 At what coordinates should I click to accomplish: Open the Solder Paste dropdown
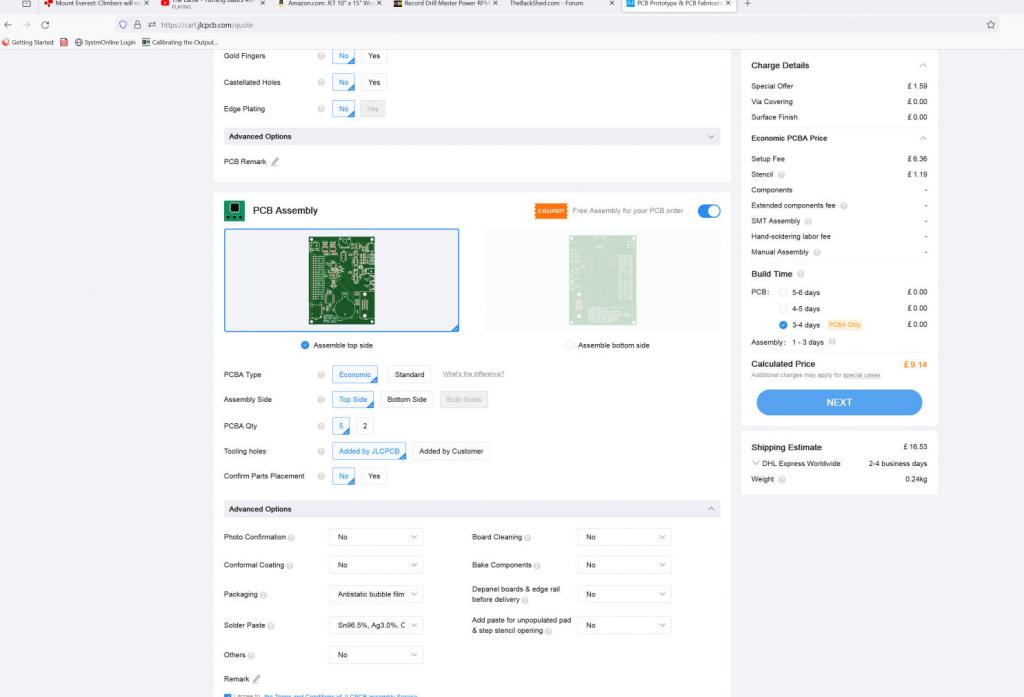pyautogui.click(x=376, y=625)
